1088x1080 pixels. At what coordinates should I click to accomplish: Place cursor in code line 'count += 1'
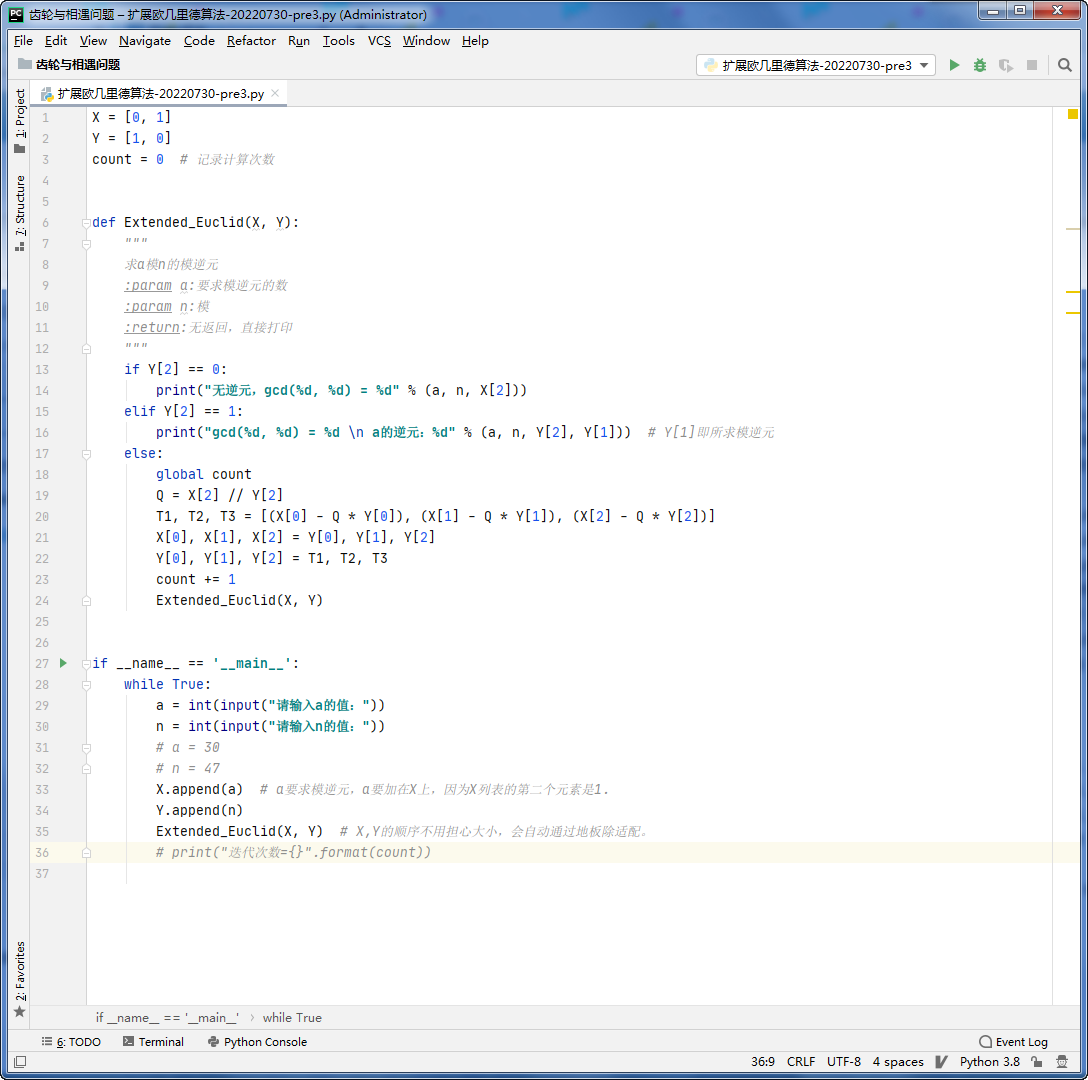click(196, 580)
